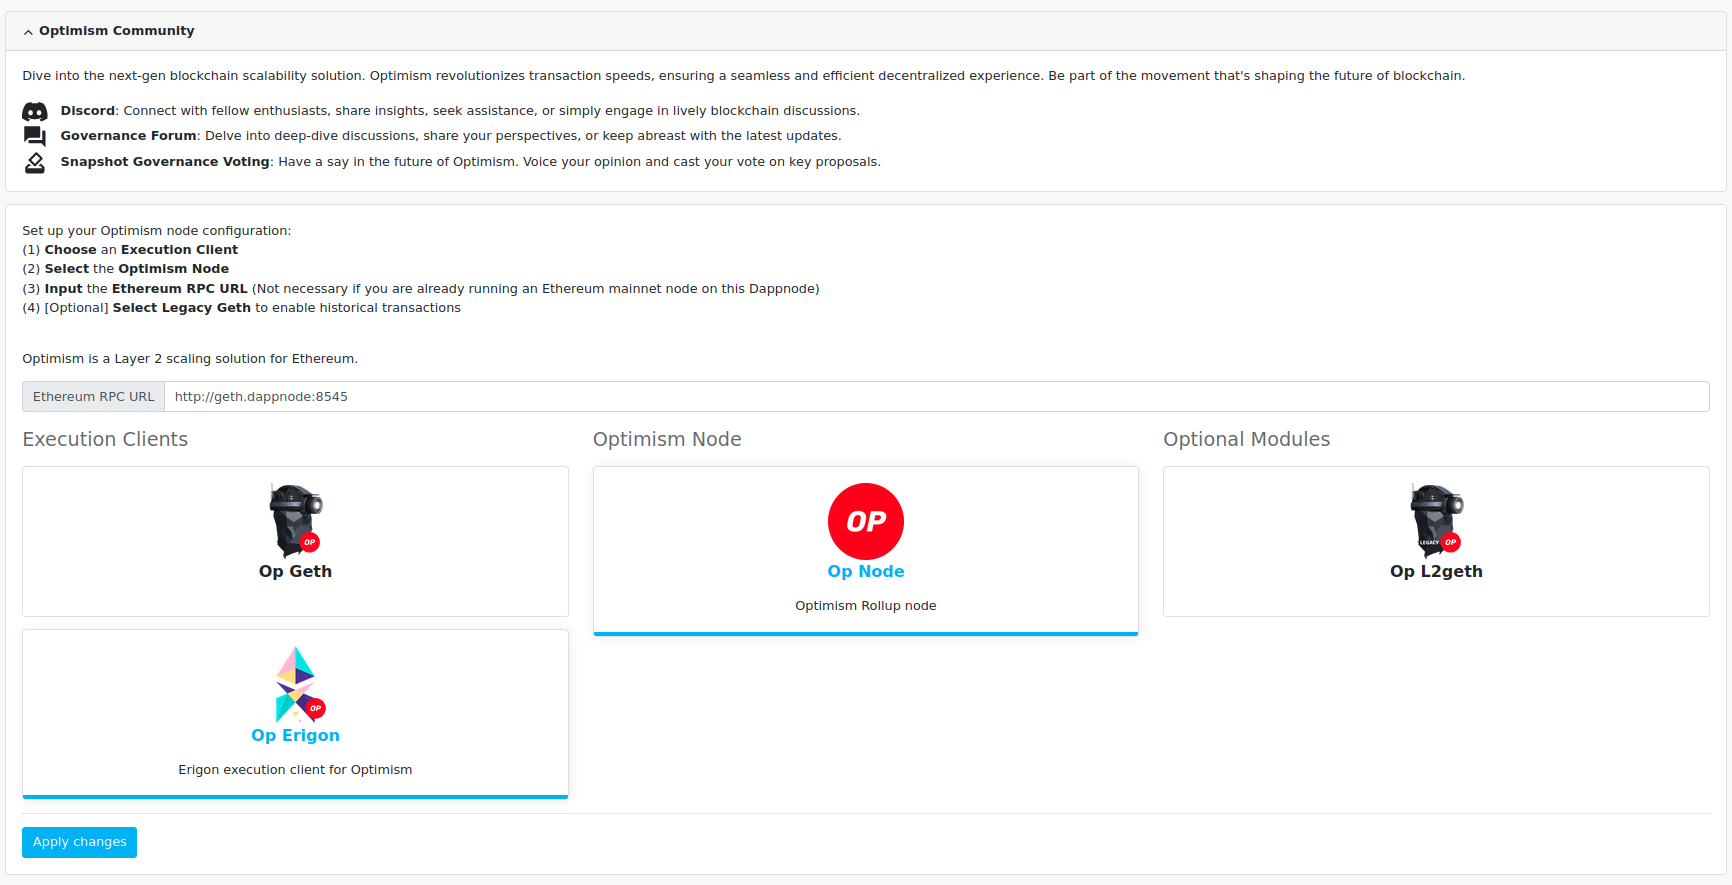The width and height of the screenshot is (1732, 885).
Task: Click the Op L2geth legacy icon
Action: point(1436,520)
